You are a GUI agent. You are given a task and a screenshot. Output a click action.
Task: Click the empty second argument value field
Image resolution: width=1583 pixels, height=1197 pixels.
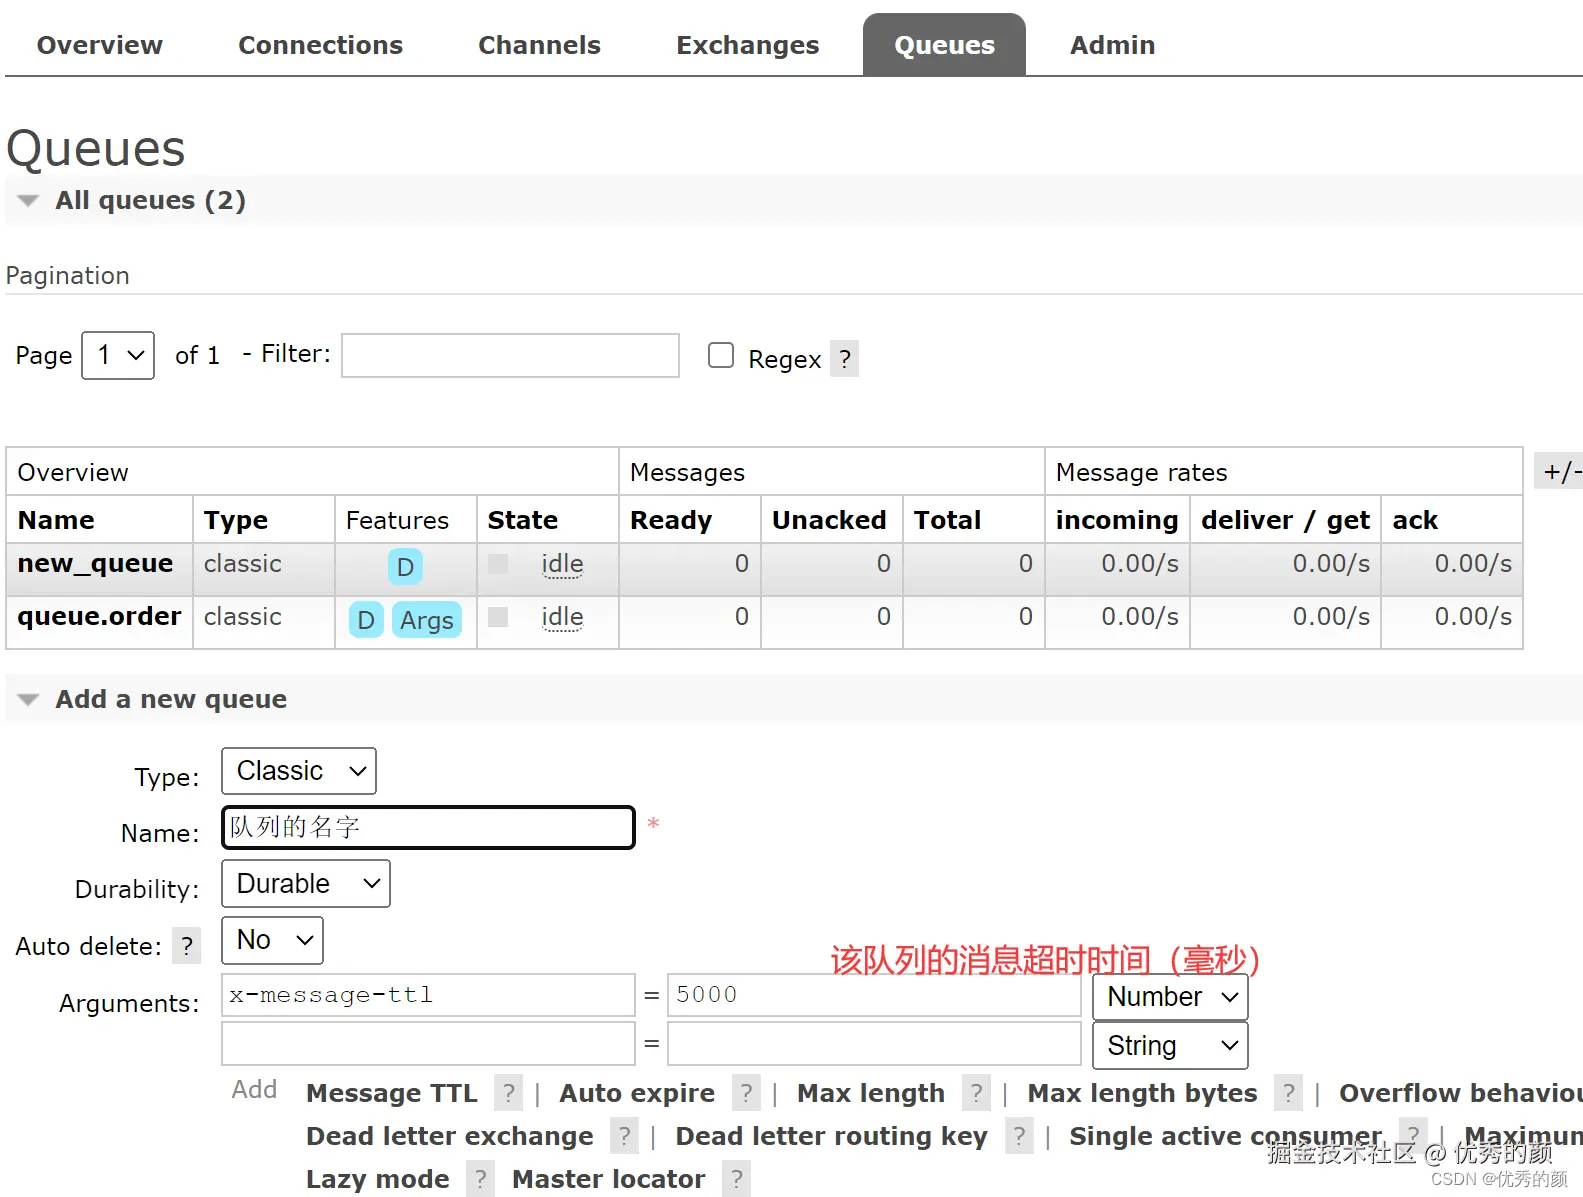click(x=874, y=1043)
